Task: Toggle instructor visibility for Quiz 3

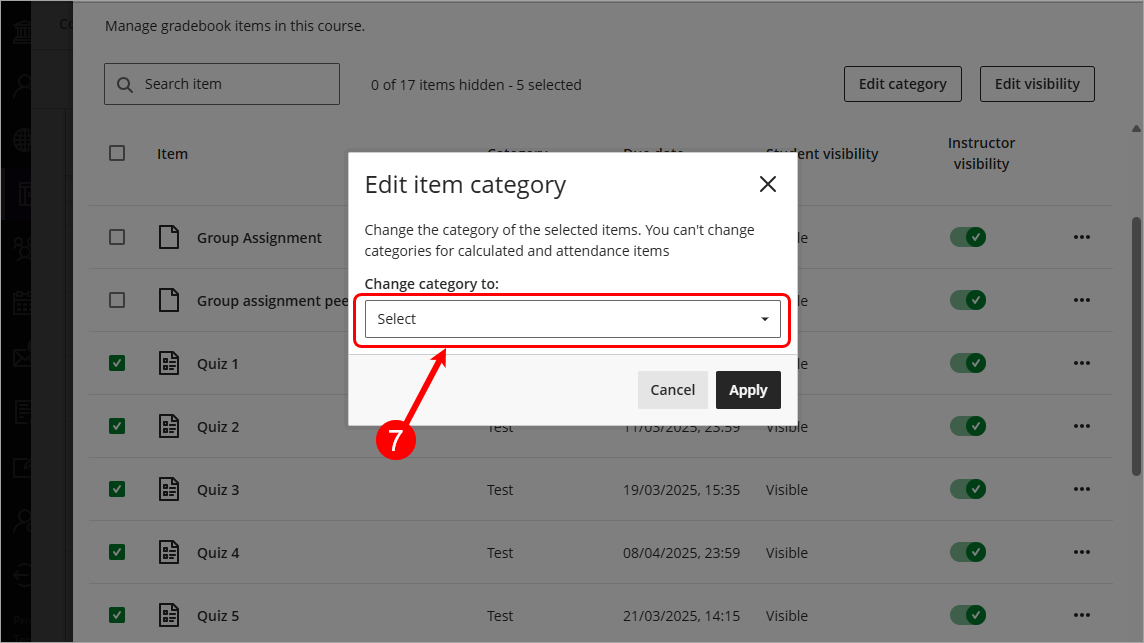Action: click(x=967, y=489)
